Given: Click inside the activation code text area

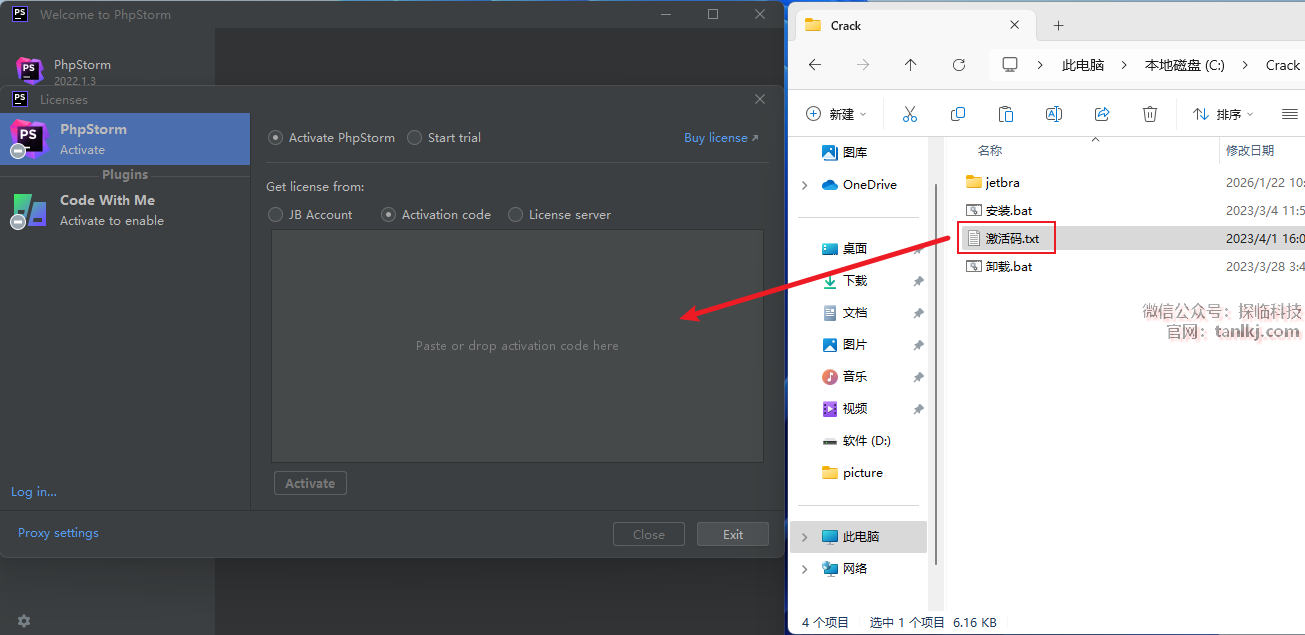Looking at the screenshot, I should tap(517, 345).
